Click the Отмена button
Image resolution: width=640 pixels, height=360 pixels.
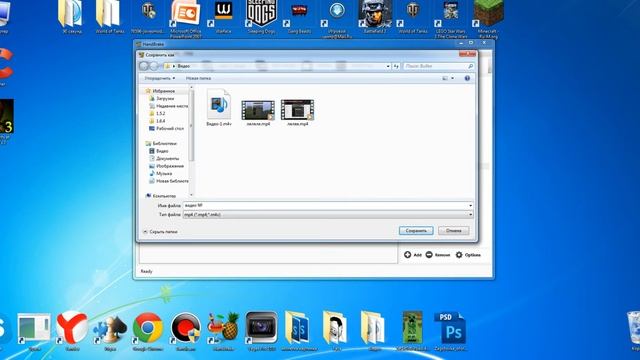(453, 231)
